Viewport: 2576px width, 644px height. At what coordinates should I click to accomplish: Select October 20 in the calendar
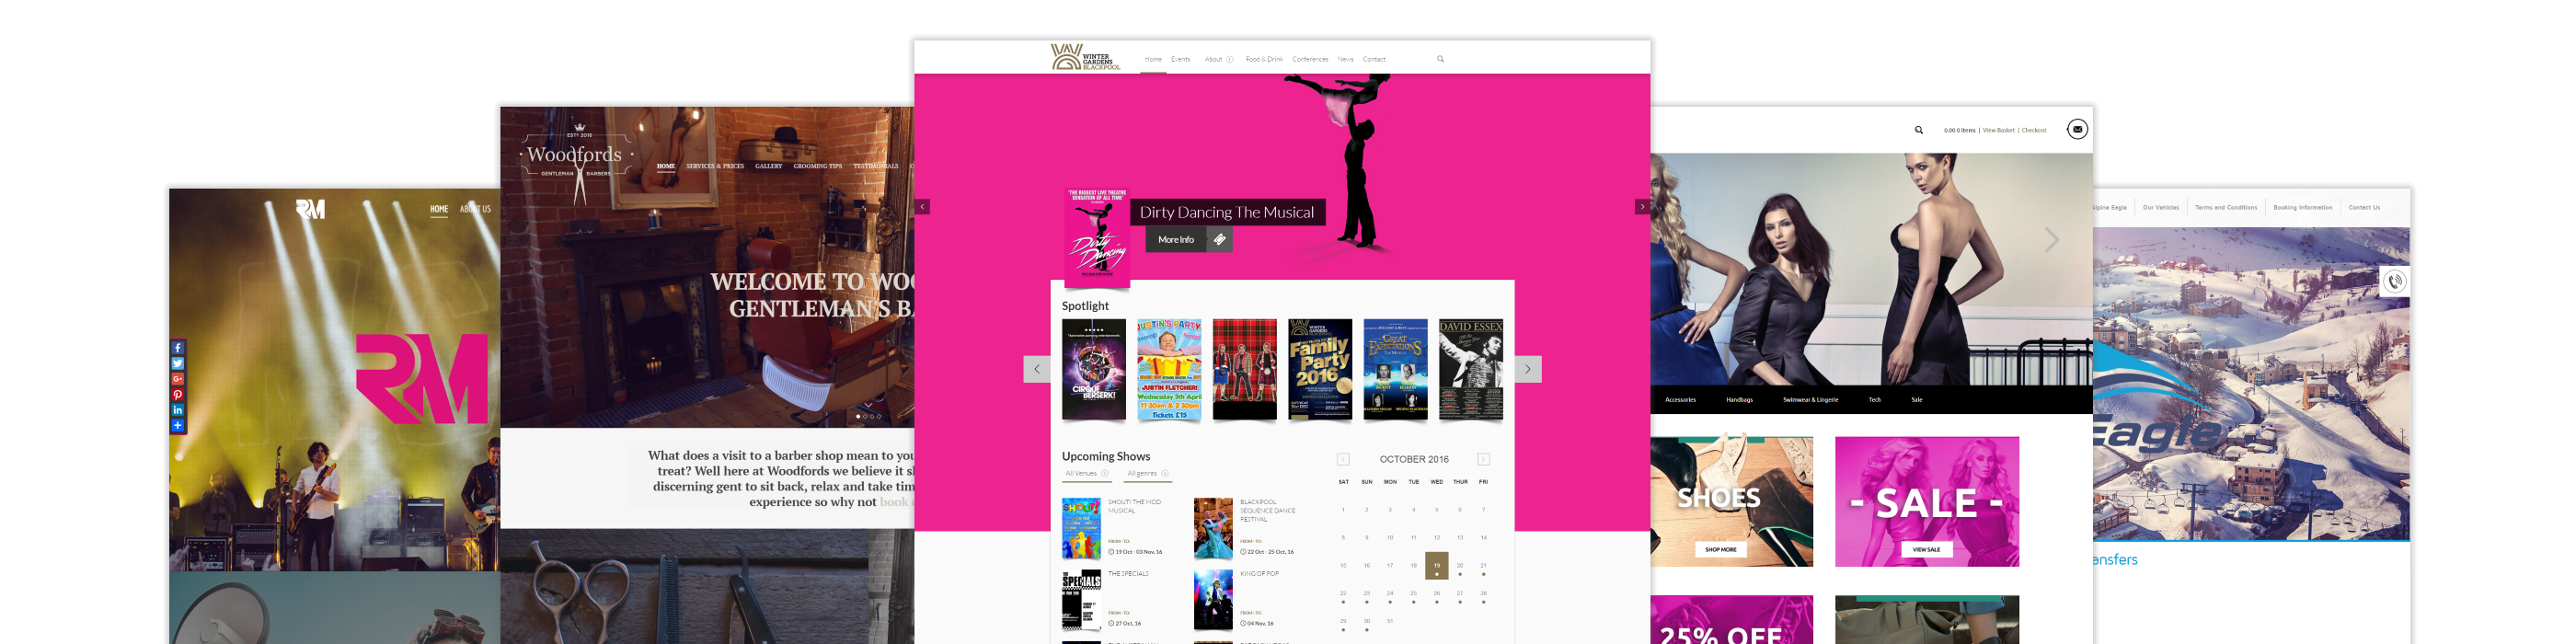pyautogui.click(x=1460, y=566)
